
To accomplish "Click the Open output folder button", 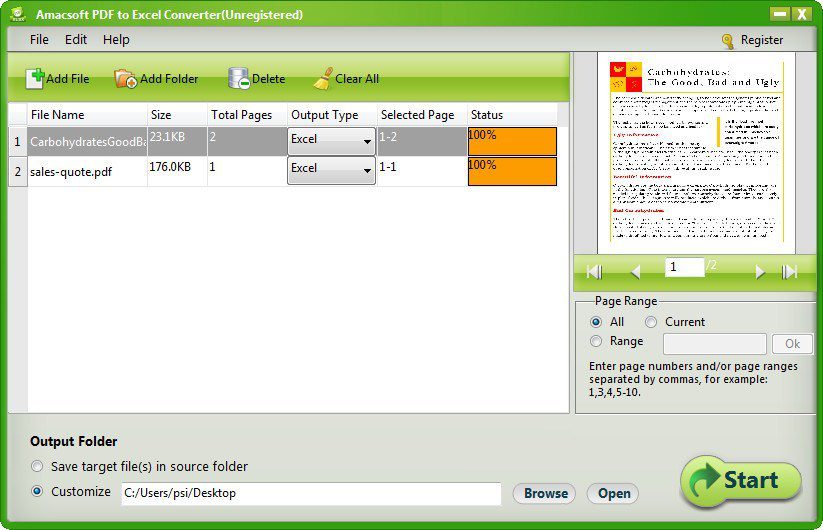I will pyautogui.click(x=613, y=493).
